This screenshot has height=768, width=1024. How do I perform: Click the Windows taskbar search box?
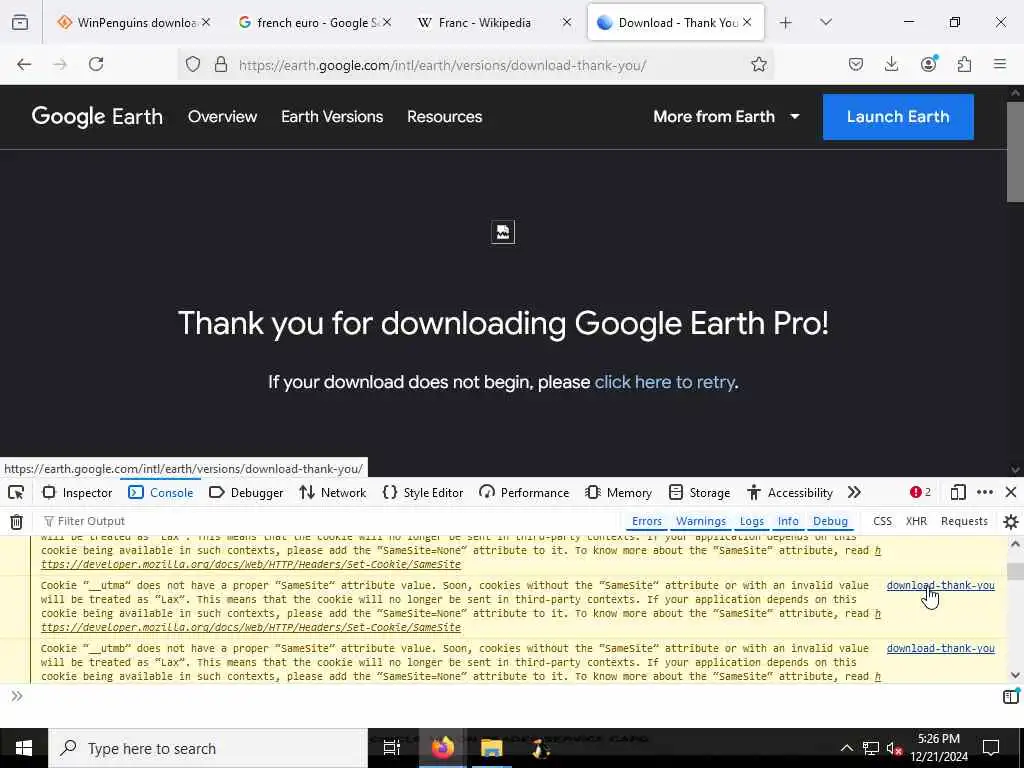(x=208, y=748)
